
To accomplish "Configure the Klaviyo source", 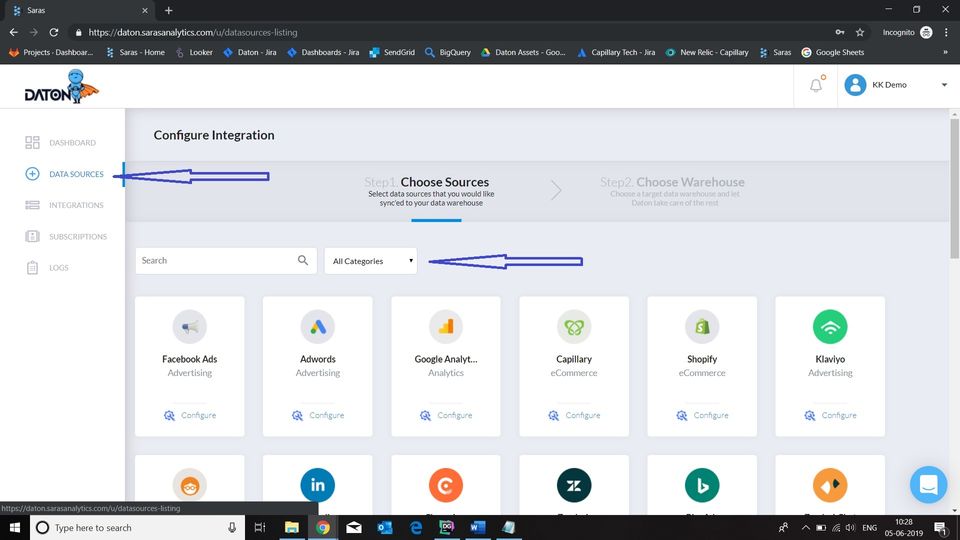I will point(830,415).
